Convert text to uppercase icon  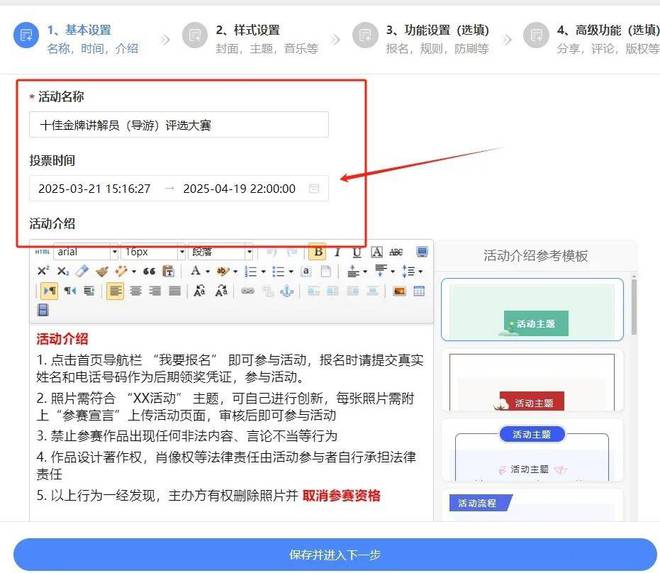tap(200, 290)
